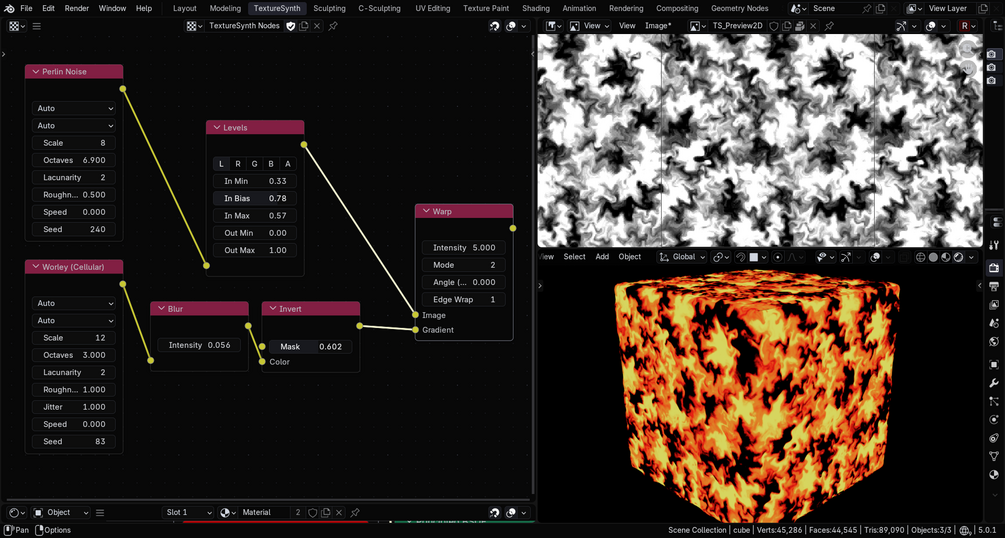Viewport: 1005px width, 538px height.
Task: Toggle snap magnet in 3D viewport
Action: pos(741,257)
